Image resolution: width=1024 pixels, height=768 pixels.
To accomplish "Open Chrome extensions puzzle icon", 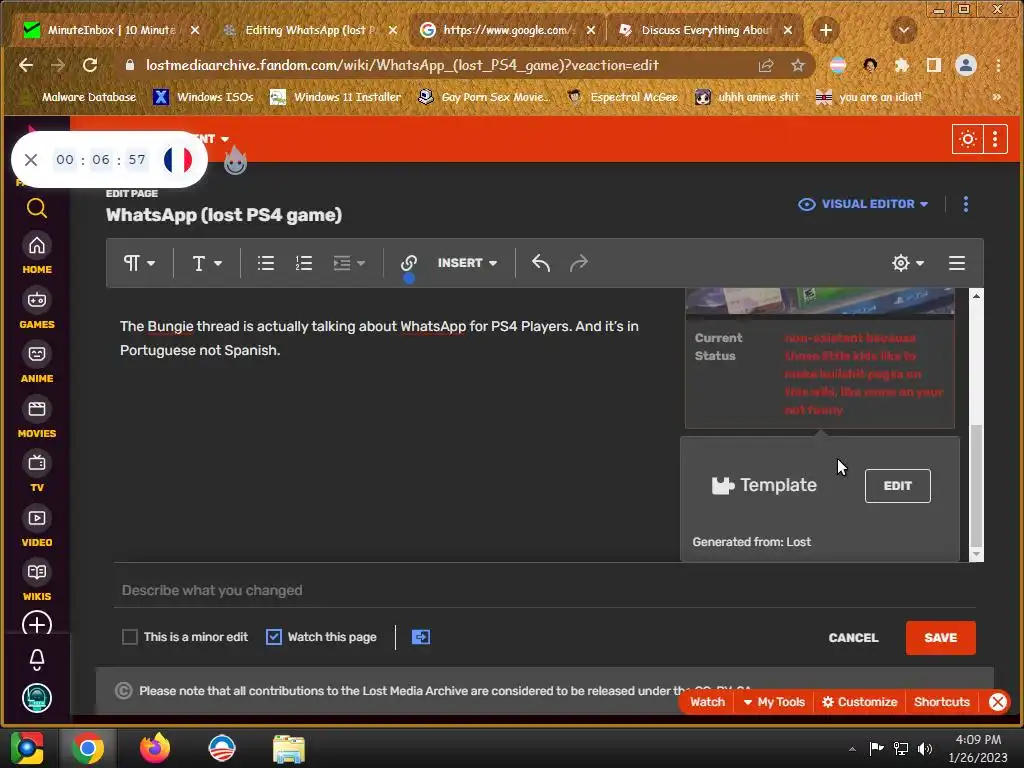I will pyautogui.click(x=902, y=65).
